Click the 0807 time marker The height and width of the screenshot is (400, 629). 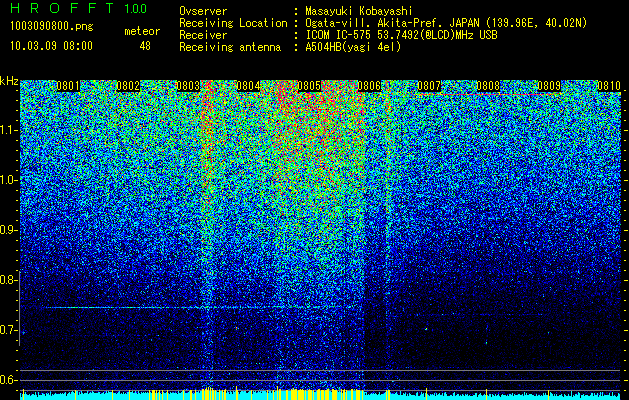(x=429, y=86)
